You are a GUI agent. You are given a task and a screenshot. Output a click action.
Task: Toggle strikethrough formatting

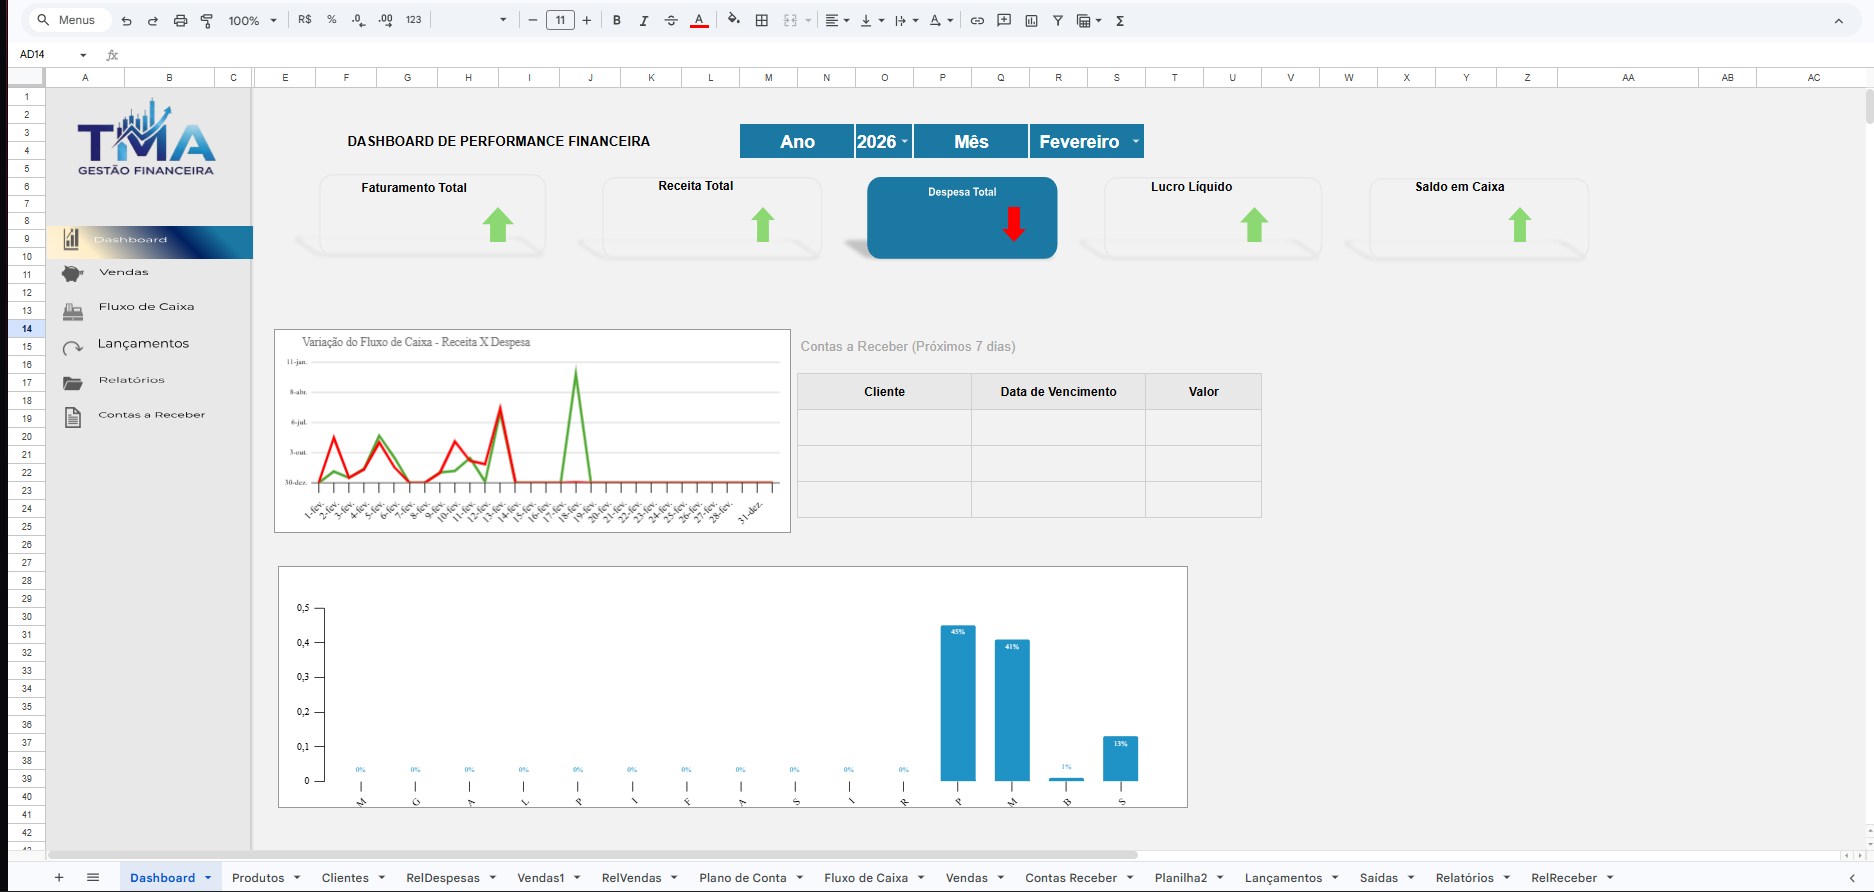[x=671, y=20]
